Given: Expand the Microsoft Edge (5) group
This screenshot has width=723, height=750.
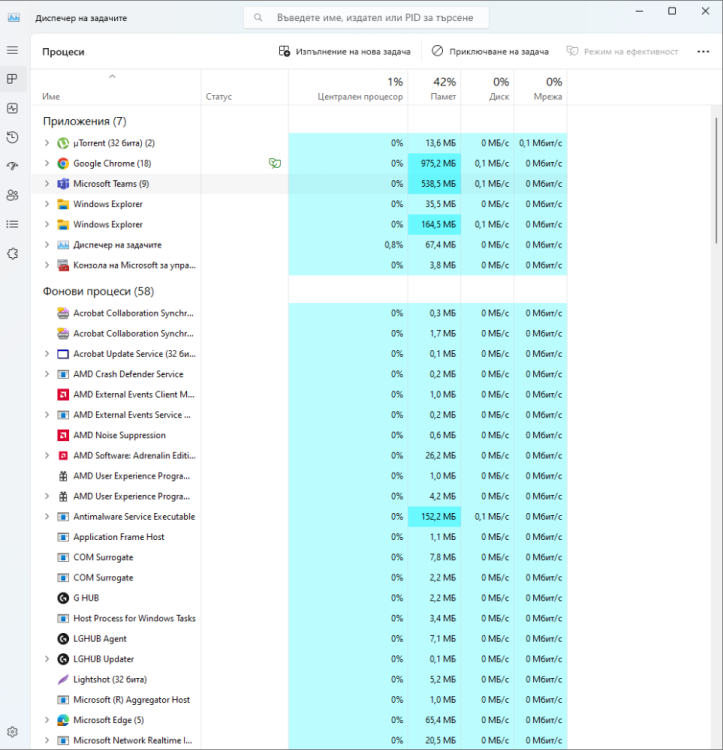Looking at the screenshot, I should [x=47, y=720].
